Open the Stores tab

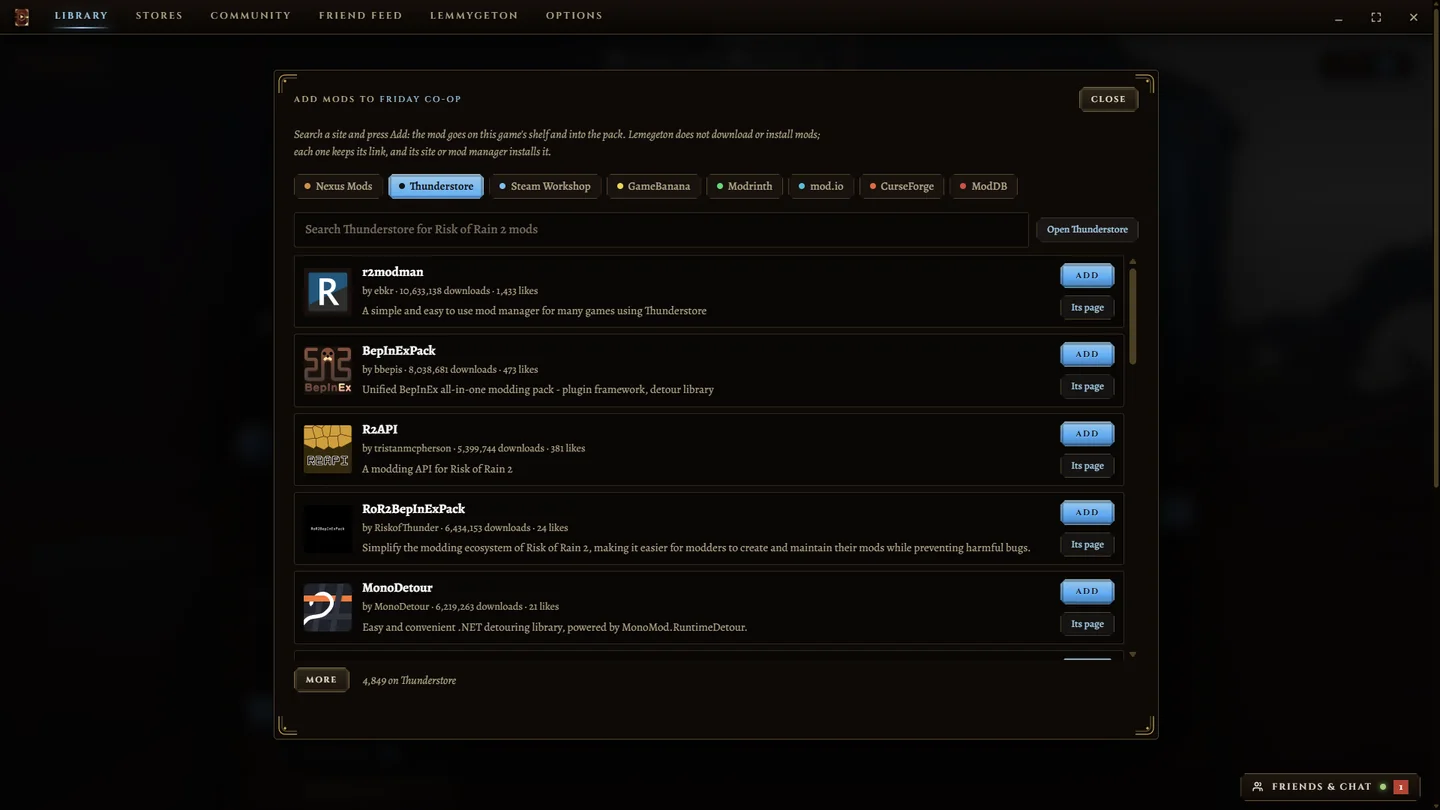click(159, 16)
